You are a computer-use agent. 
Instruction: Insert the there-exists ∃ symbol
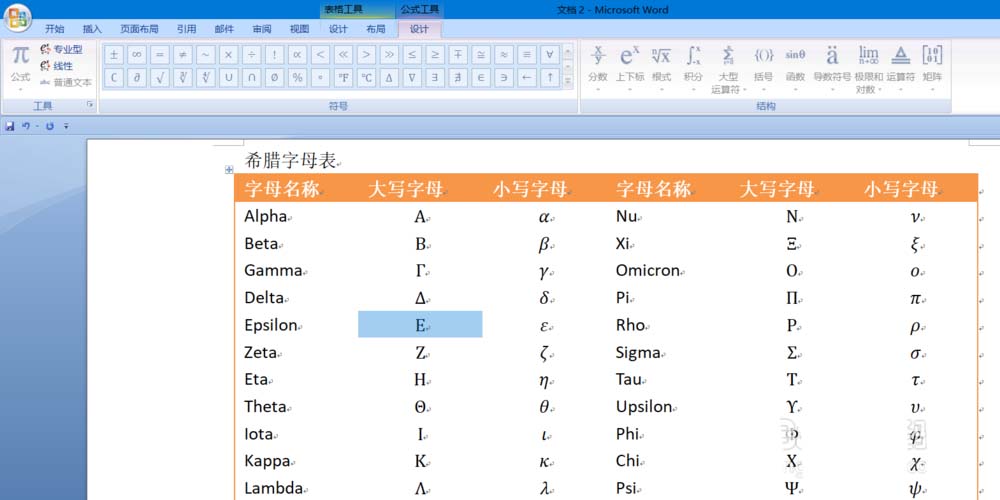[x=435, y=78]
